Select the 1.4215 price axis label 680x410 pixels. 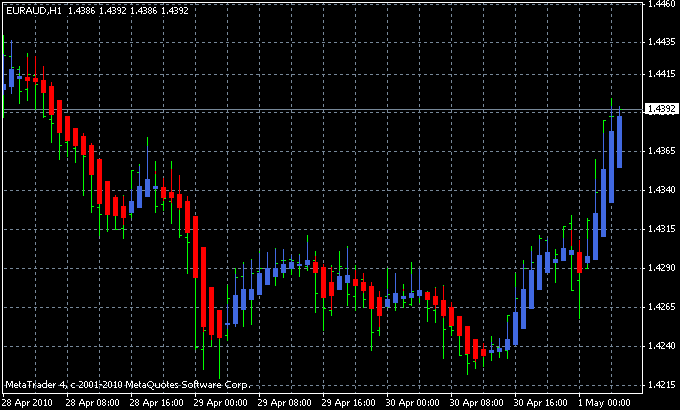(661, 385)
